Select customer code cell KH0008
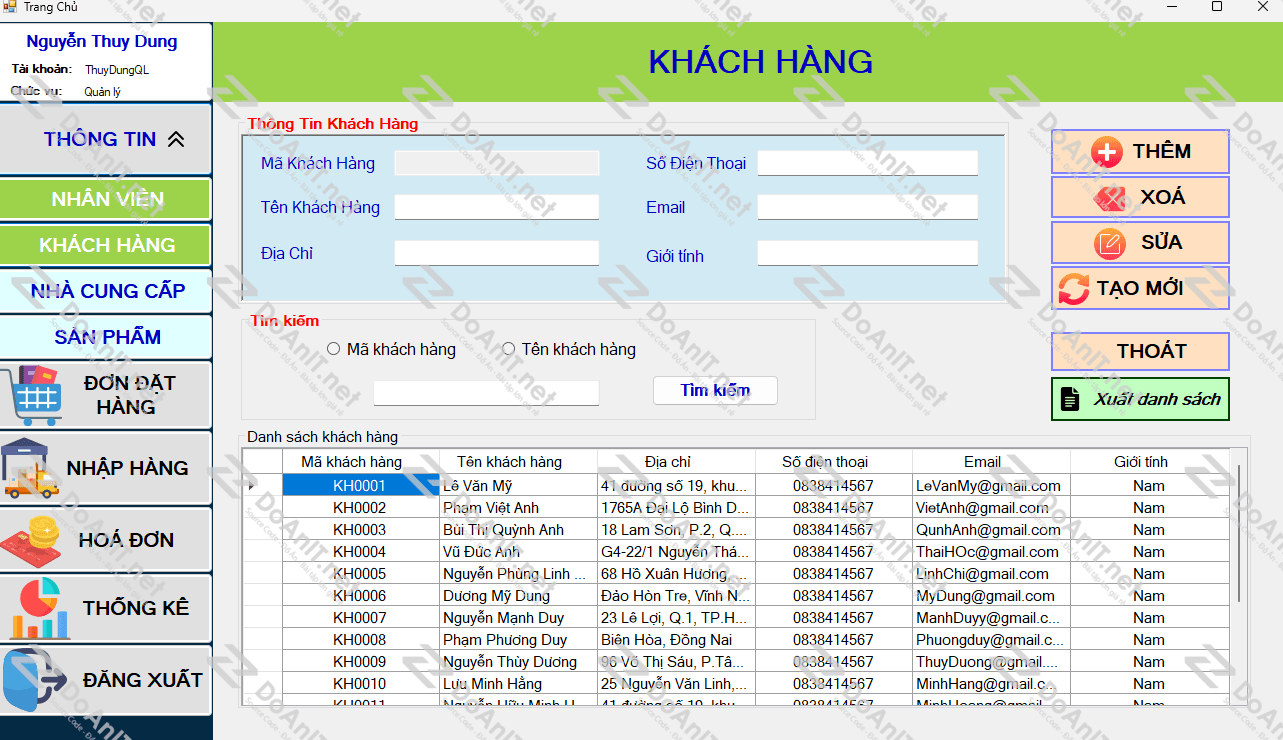Image resolution: width=1283 pixels, height=740 pixels. coord(361,640)
